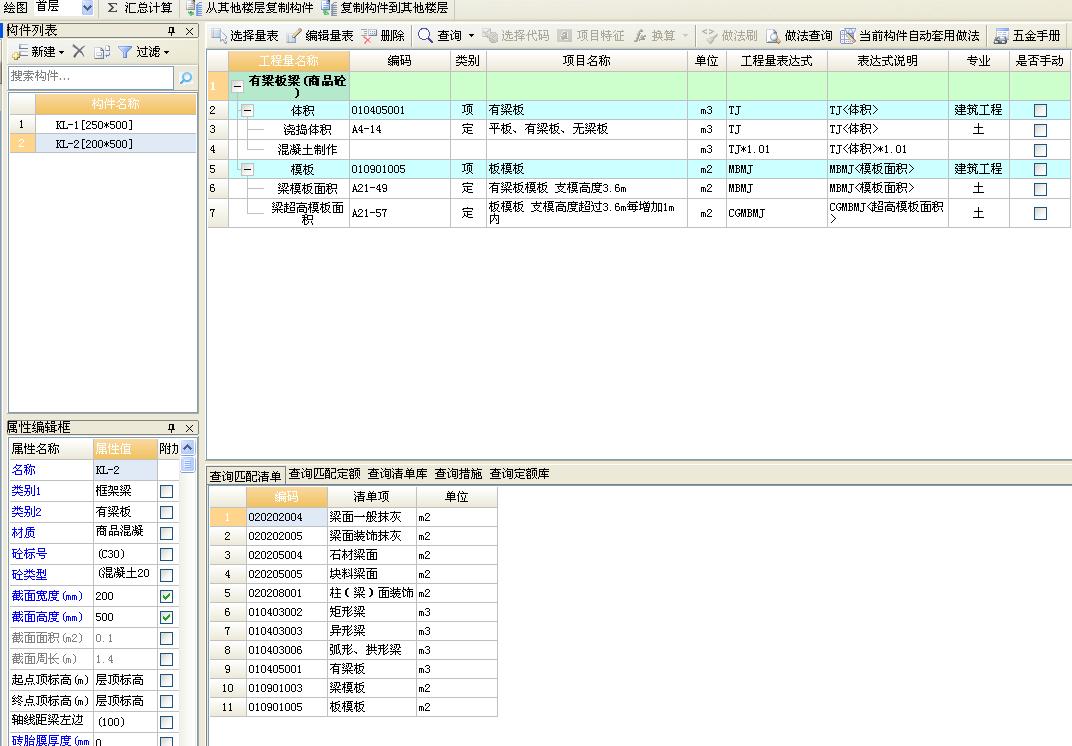
Task: Click the 名称 value field KL-2
Action: [125, 470]
